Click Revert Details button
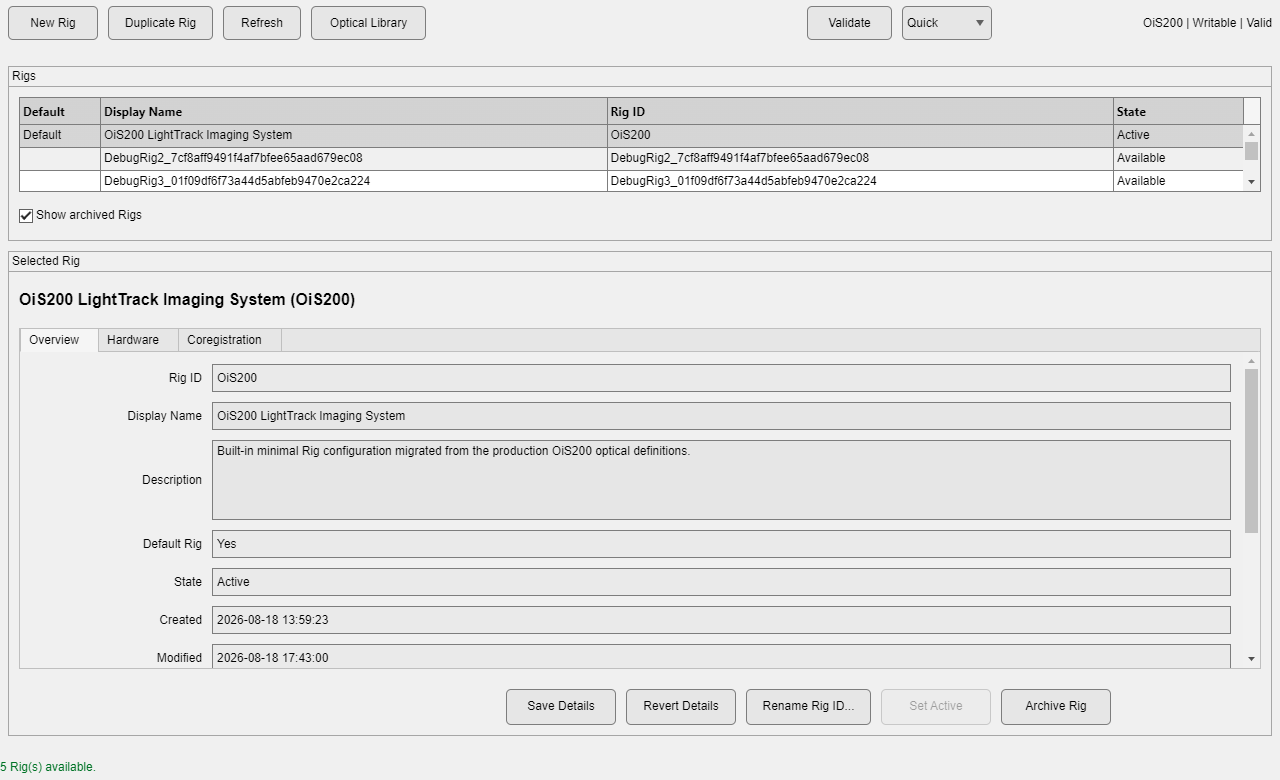 tap(681, 706)
